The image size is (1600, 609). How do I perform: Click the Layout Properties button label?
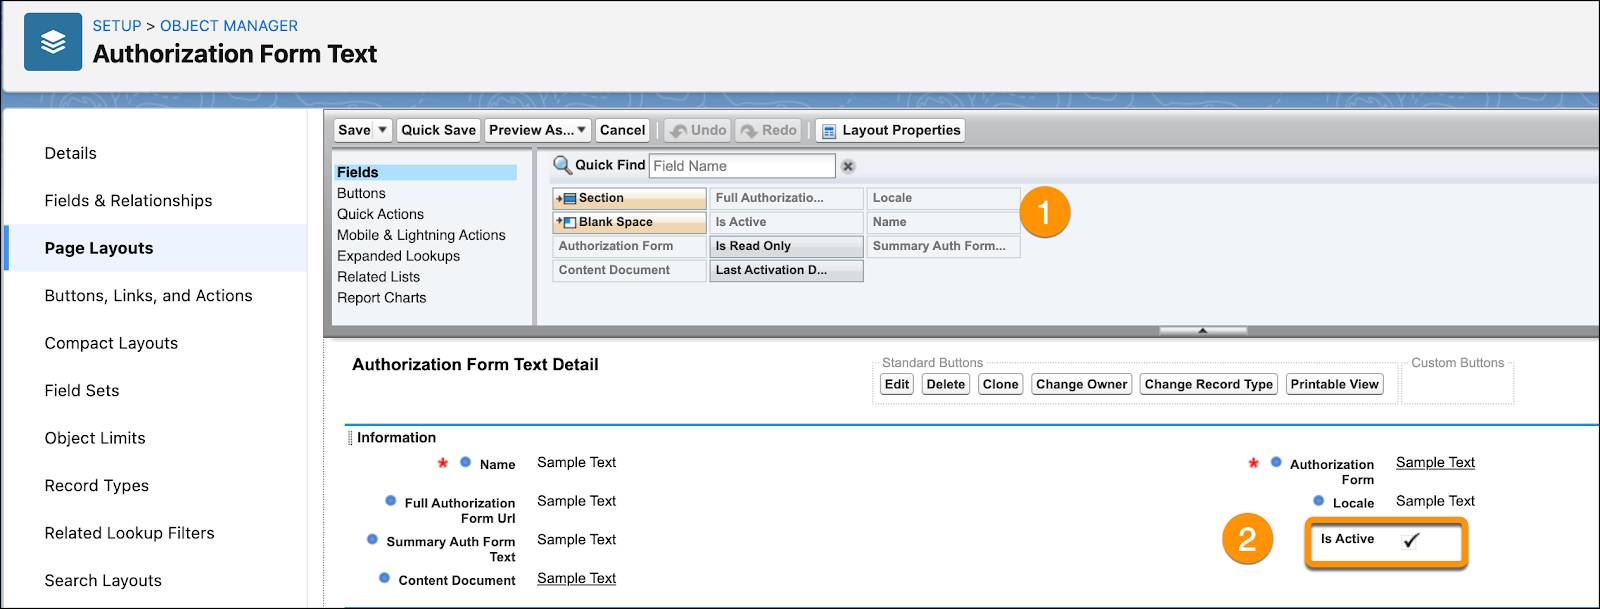pyautogui.click(x=901, y=130)
